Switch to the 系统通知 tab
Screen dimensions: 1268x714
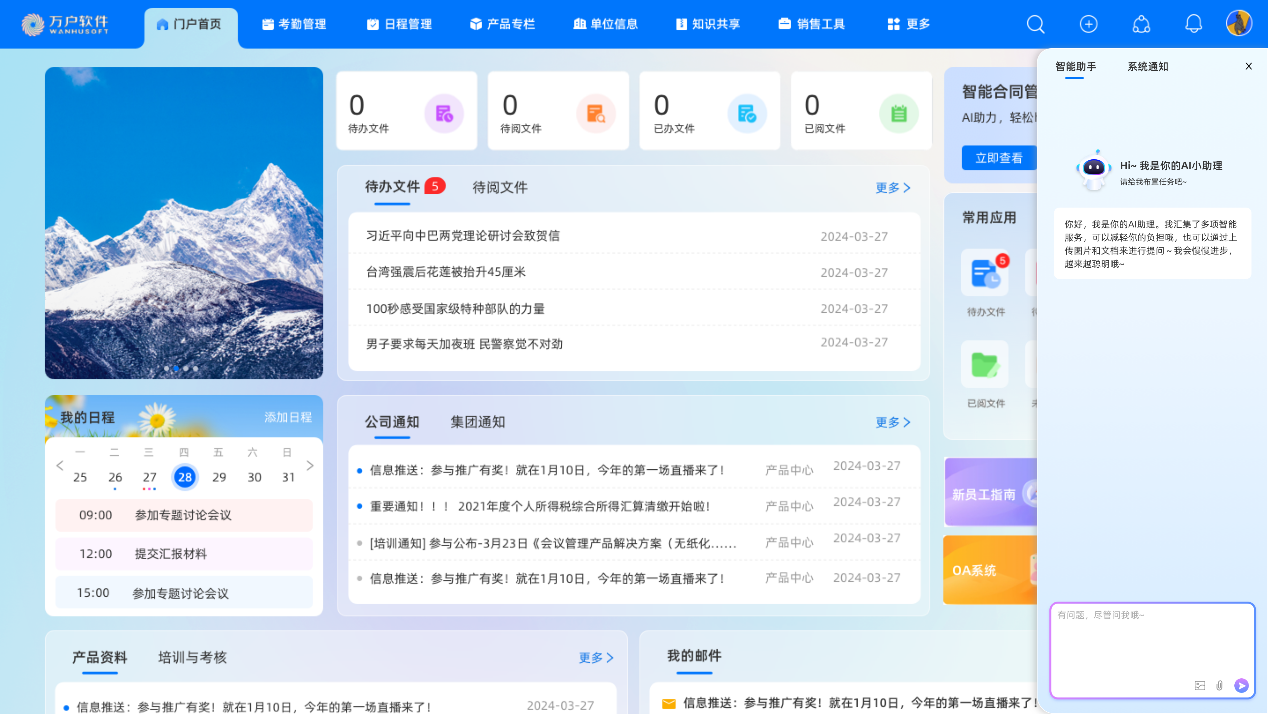[x=1147, y=66]
